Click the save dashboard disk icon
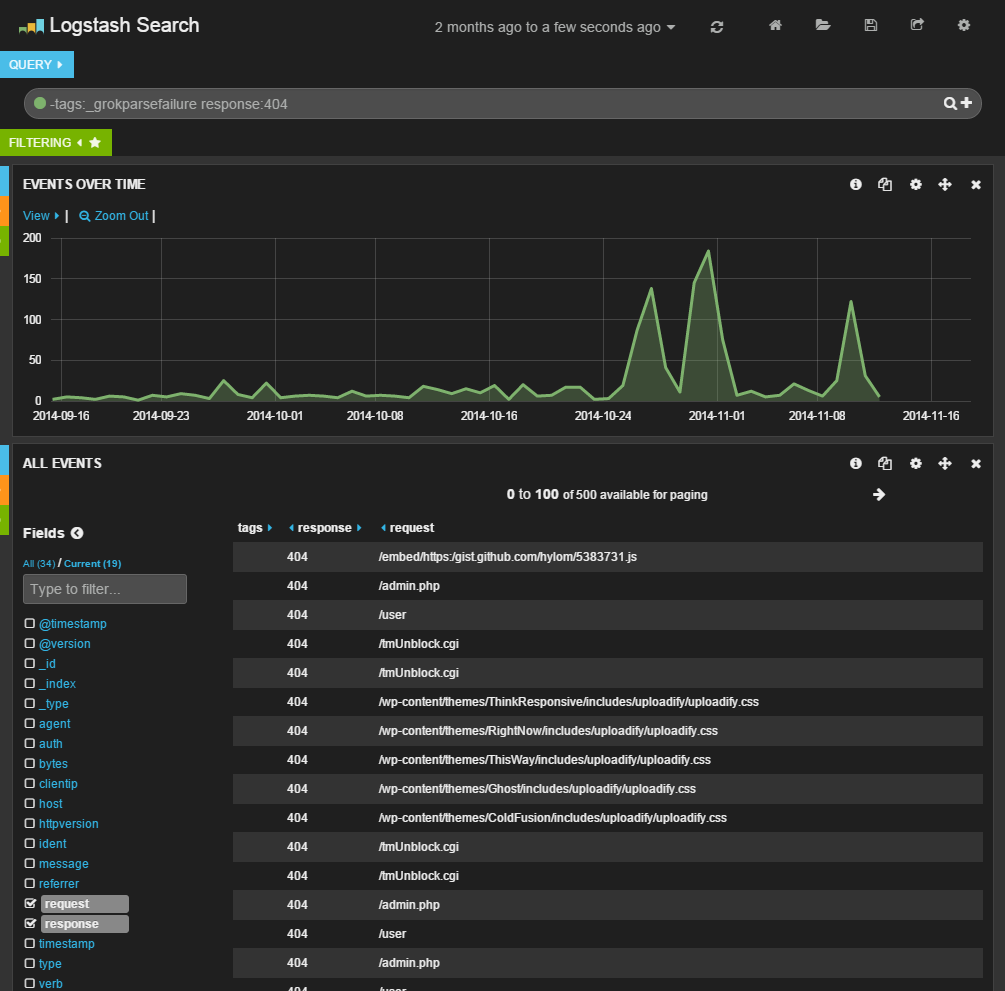The image size is (1005, 991). (x=871, y=26)
